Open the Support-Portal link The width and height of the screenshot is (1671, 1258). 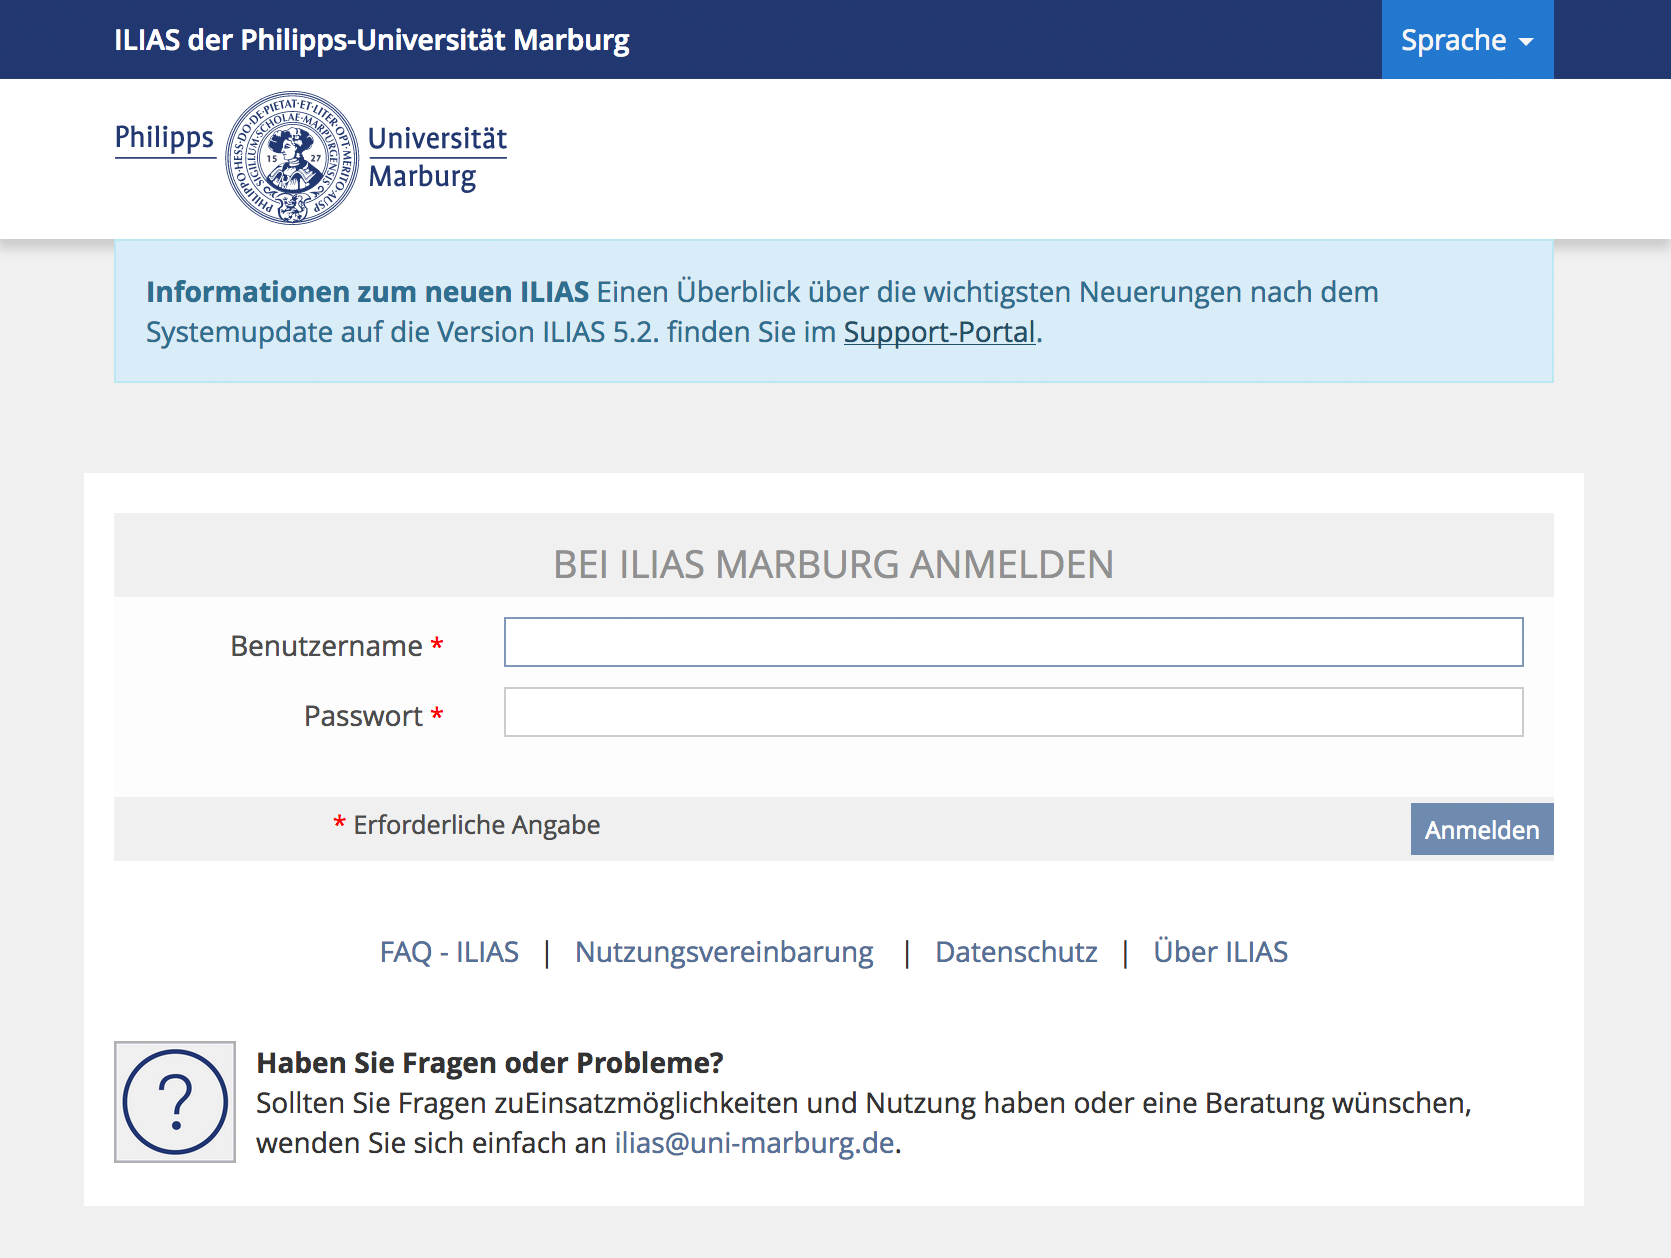click(939, 332)
